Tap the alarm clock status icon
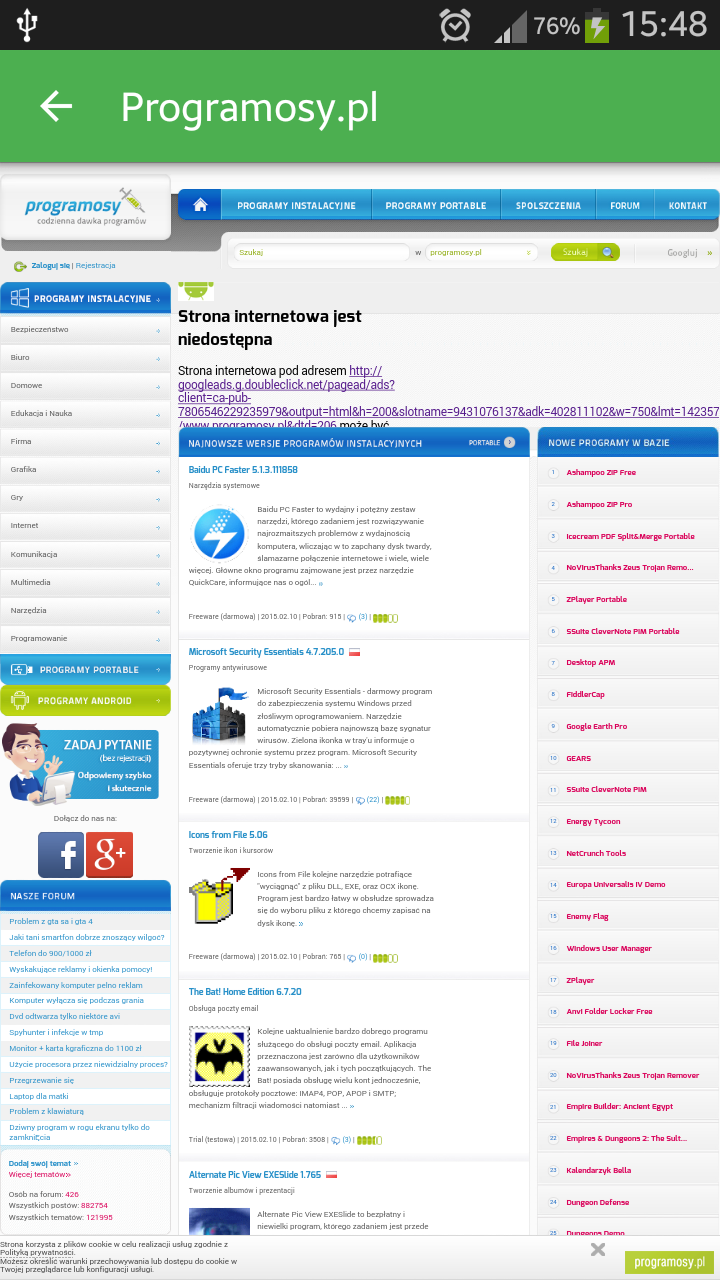Image resolution: width=720 pixels, height=1280 pixels. (x=456, y=25)
